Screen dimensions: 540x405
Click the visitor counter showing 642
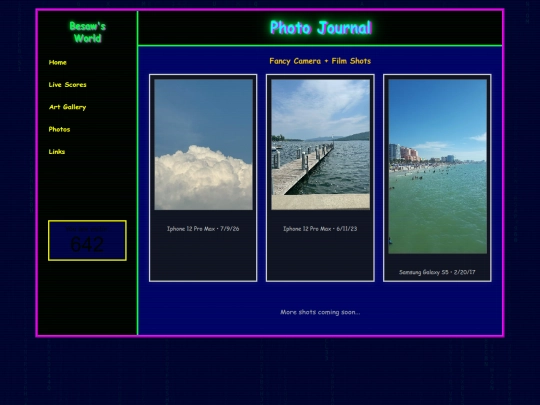[x=87, y=240]
